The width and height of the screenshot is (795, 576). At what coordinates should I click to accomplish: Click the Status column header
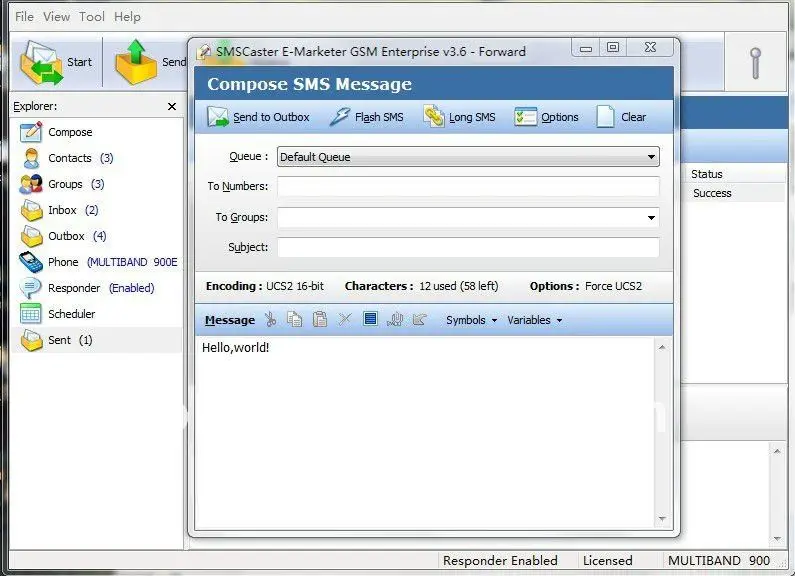tap(706, 174)
